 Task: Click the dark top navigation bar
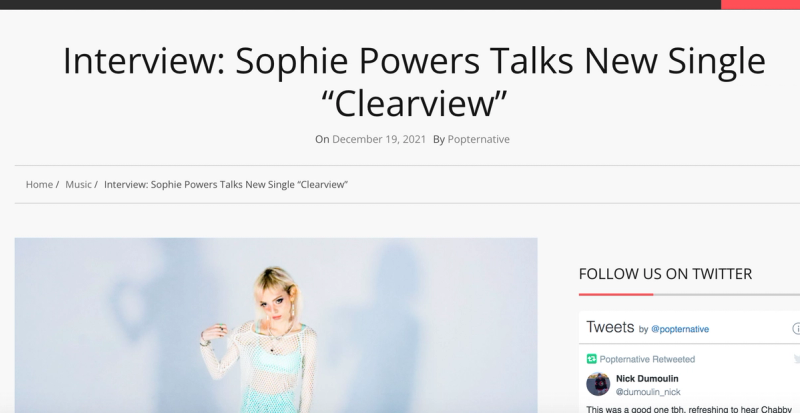(360, 5)
